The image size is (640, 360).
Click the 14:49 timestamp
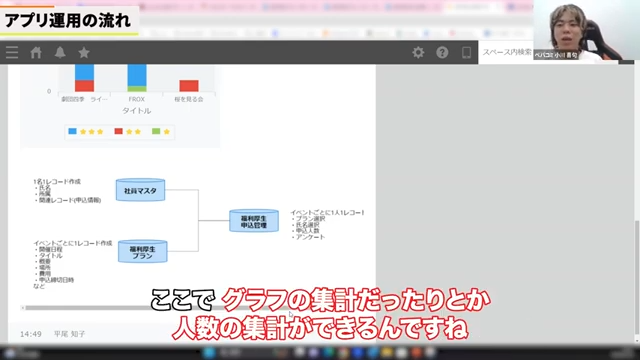click(31, 334)
